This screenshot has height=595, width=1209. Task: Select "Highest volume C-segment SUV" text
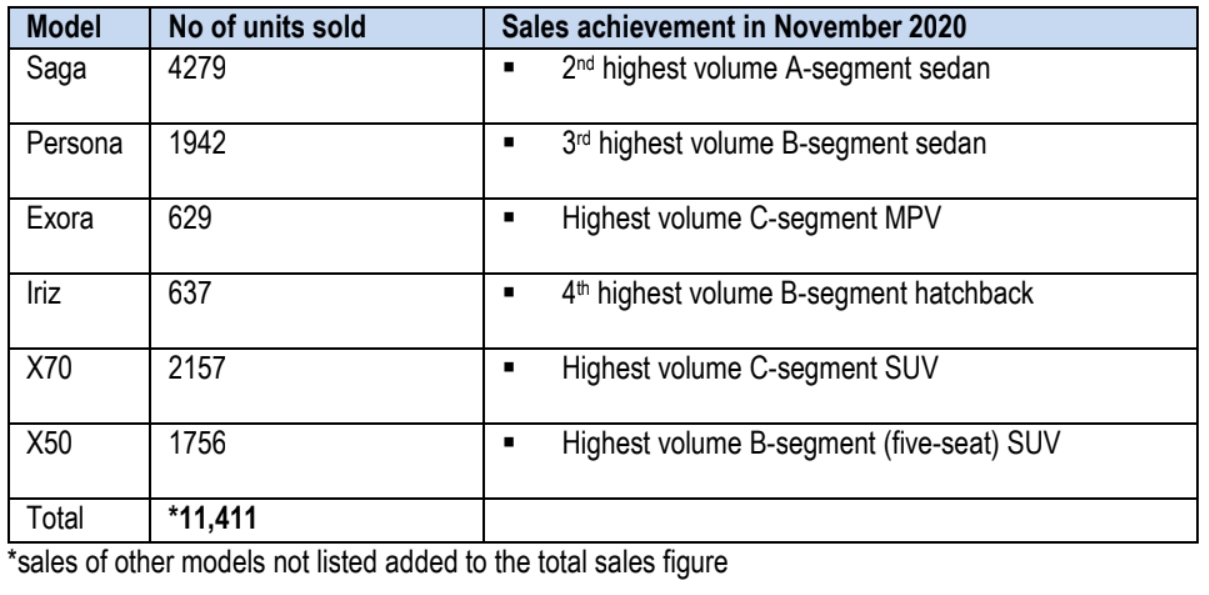coord(748,368)
